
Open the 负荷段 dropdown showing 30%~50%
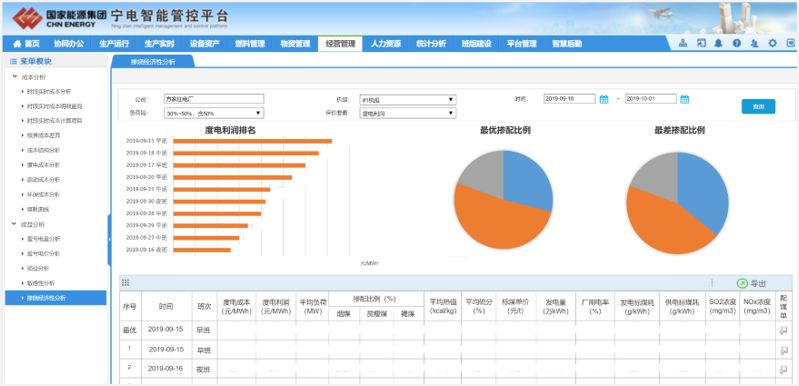pyautogui.click(x=214, y=113)
